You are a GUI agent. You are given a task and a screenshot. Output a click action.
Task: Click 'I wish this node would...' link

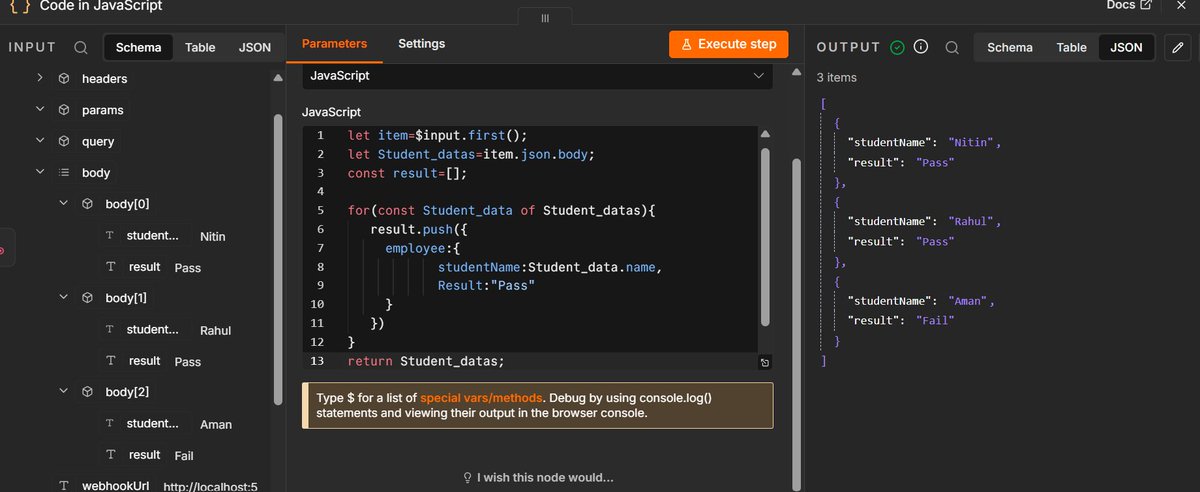pyautogui.click(x=538, y=478)
